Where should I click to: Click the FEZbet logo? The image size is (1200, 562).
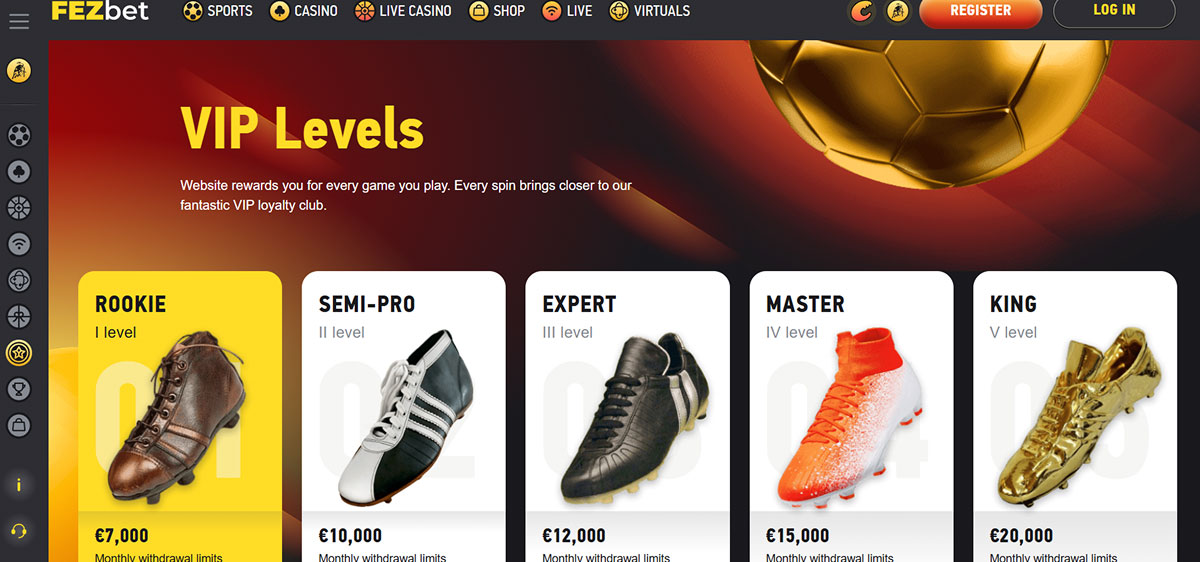[100, 11]
